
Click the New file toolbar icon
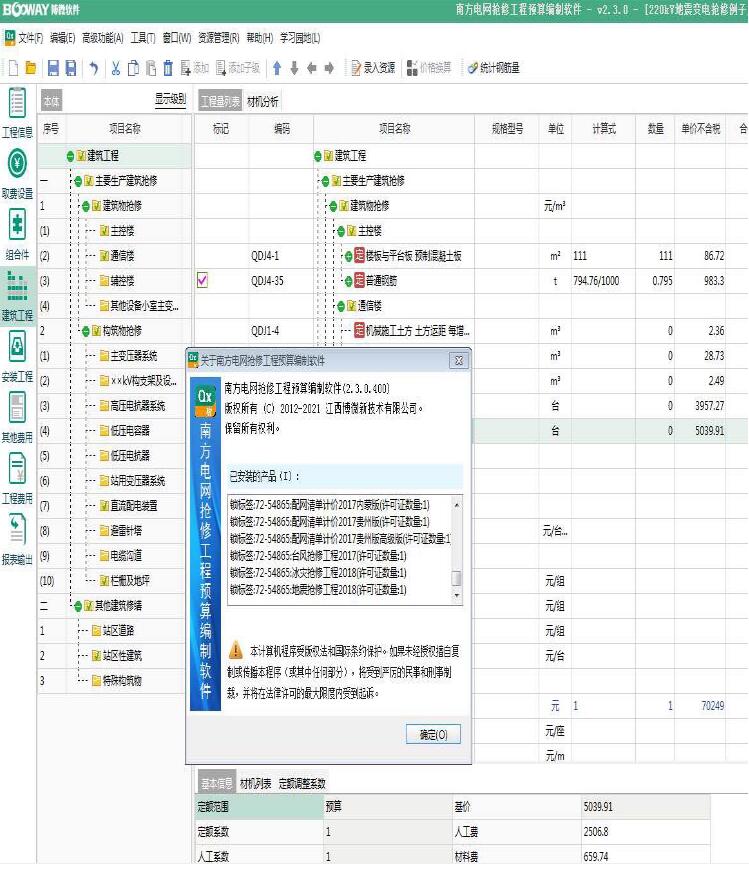point(14,68)
